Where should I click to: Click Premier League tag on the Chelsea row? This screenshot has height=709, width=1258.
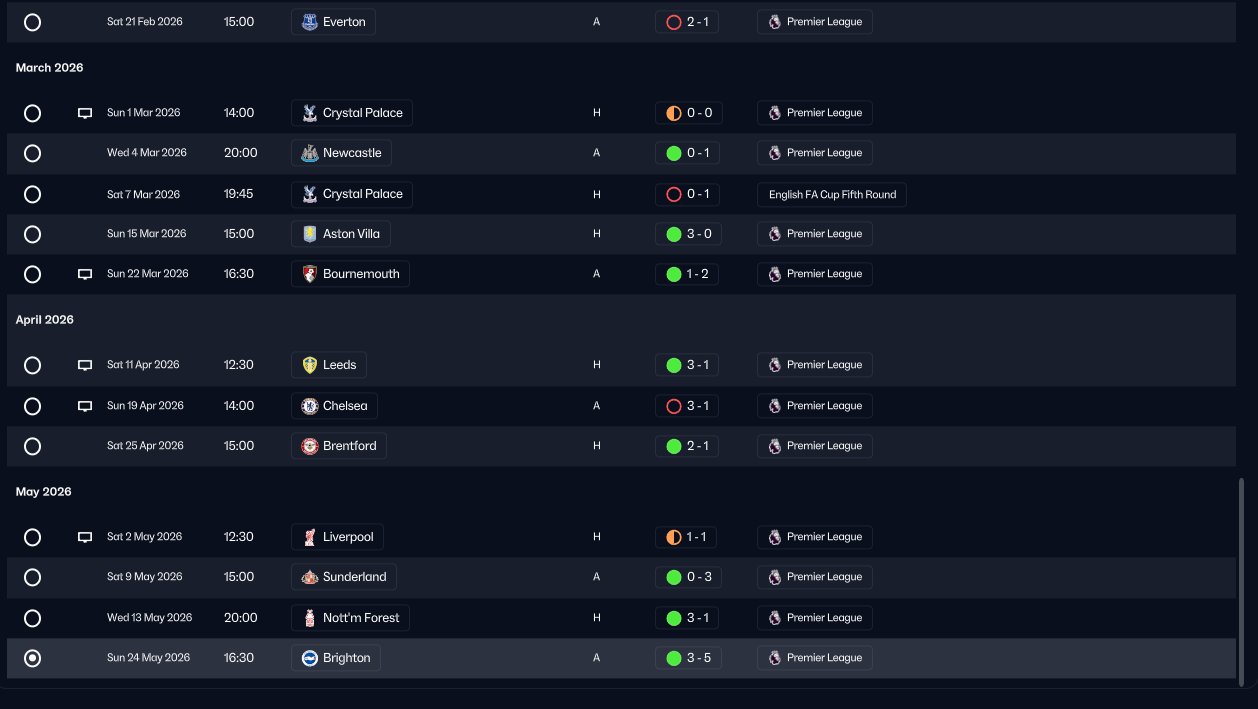814,406
